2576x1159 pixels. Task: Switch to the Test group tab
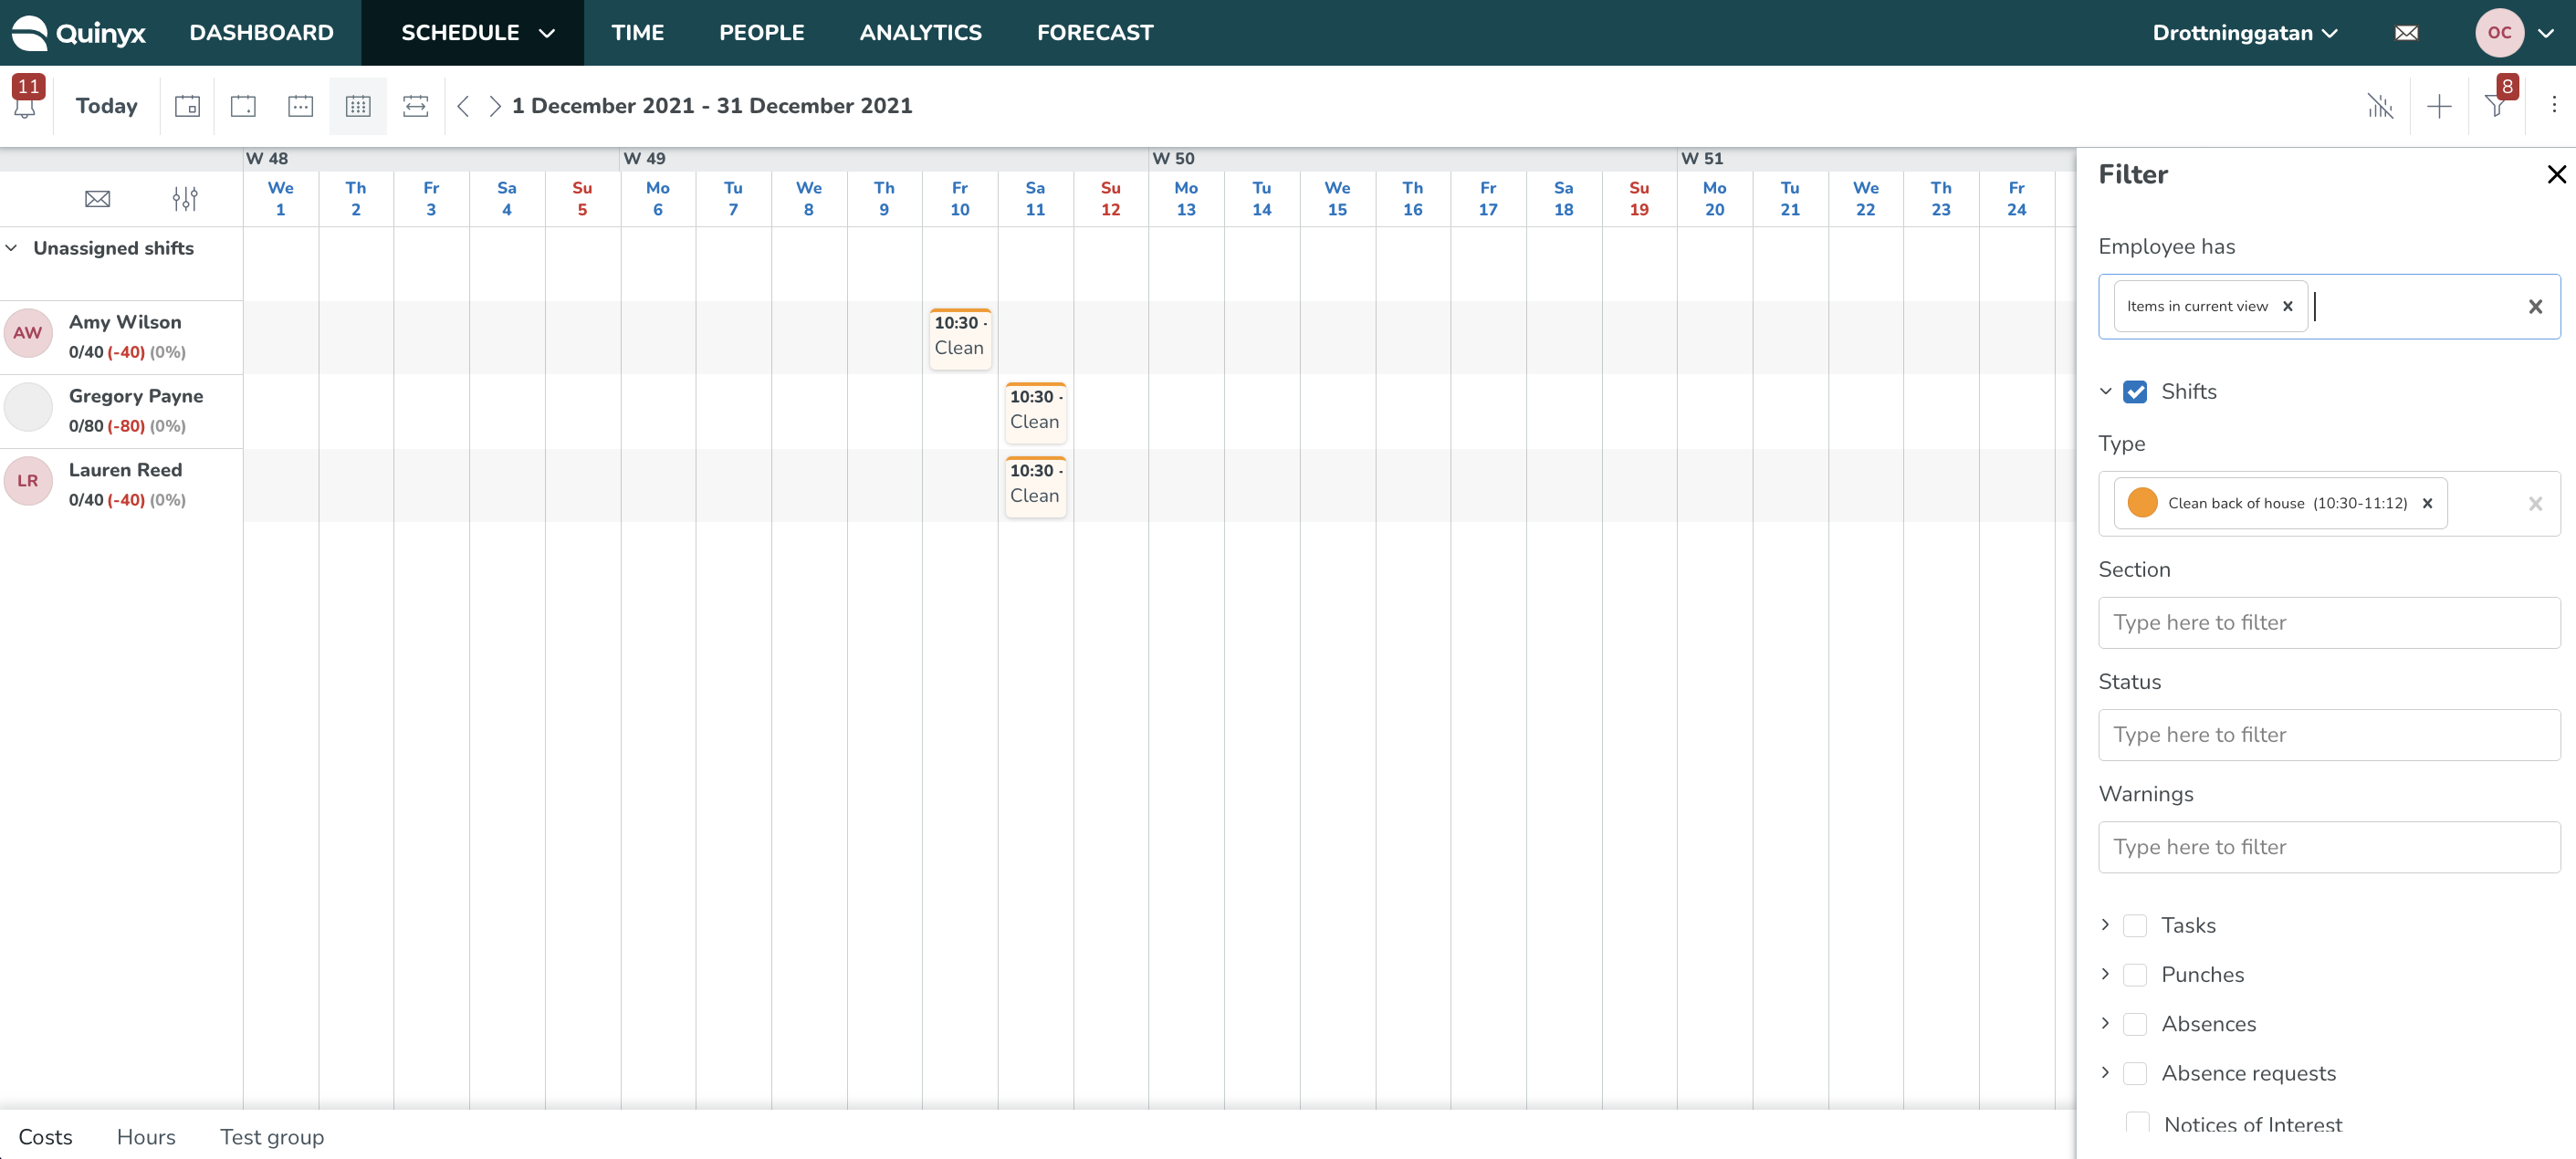[x=272, y=1137]
